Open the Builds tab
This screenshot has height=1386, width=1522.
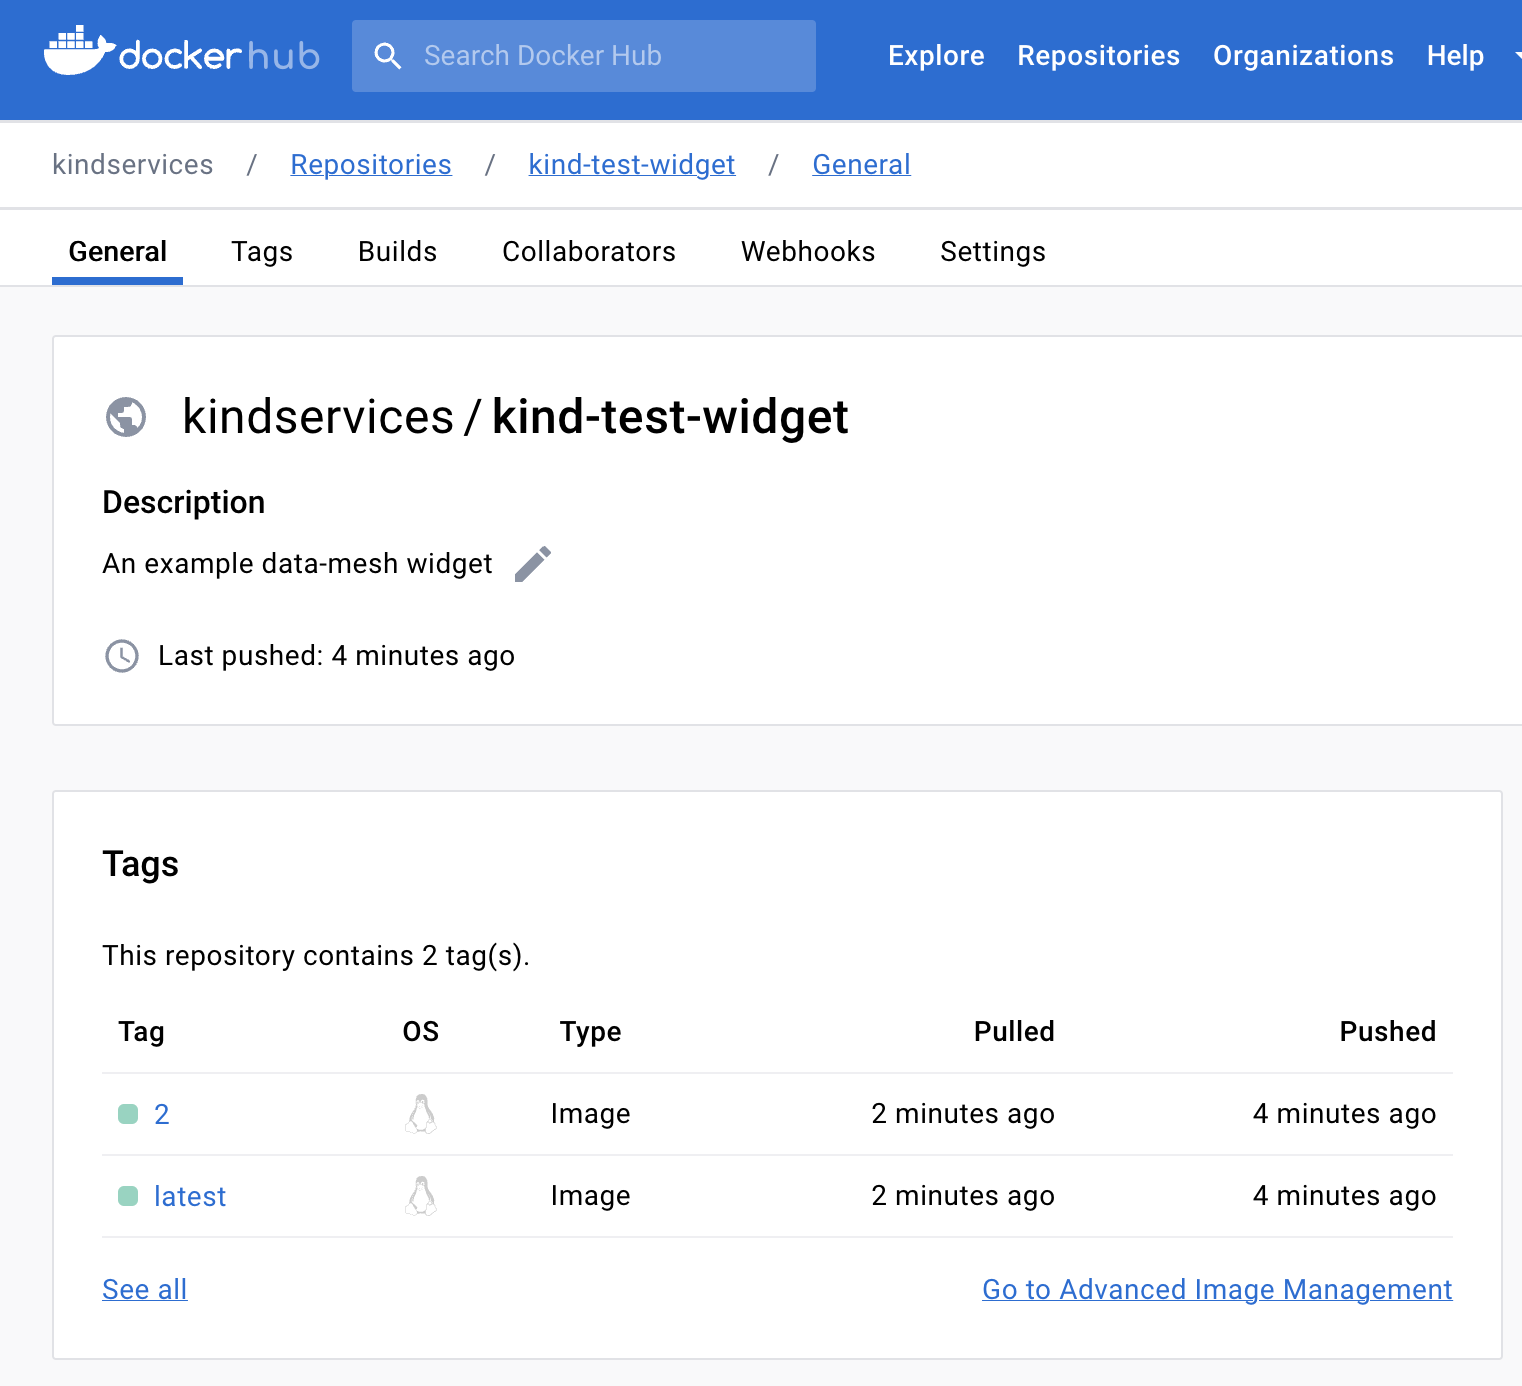click(397, 252)
